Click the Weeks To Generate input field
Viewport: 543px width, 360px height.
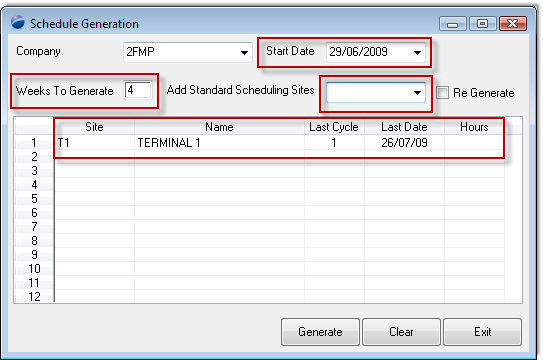coord(138,90)
